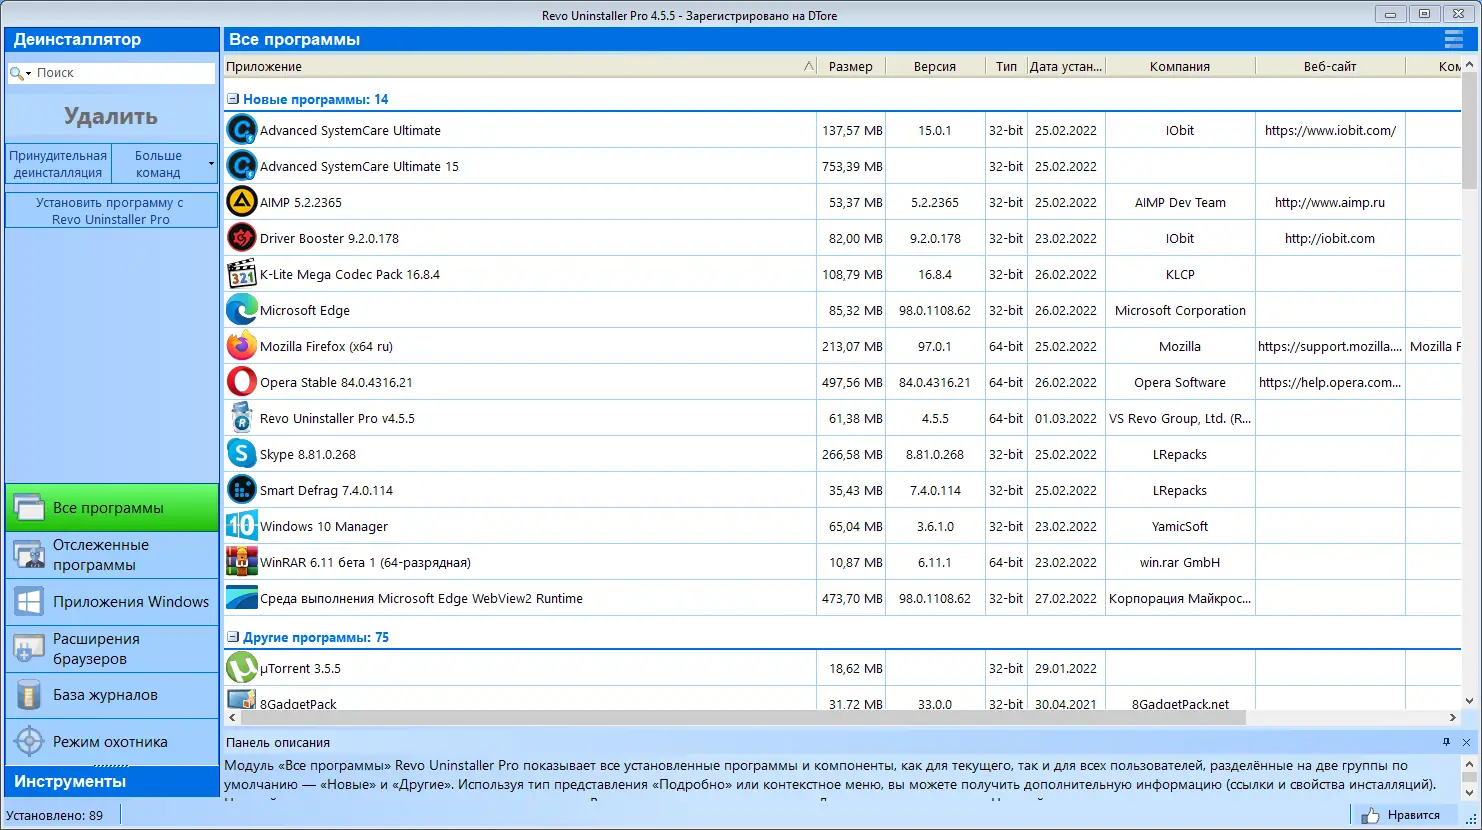
Task: Select the AIMP 5.2.2365 icon
Action: click(241, 202)
